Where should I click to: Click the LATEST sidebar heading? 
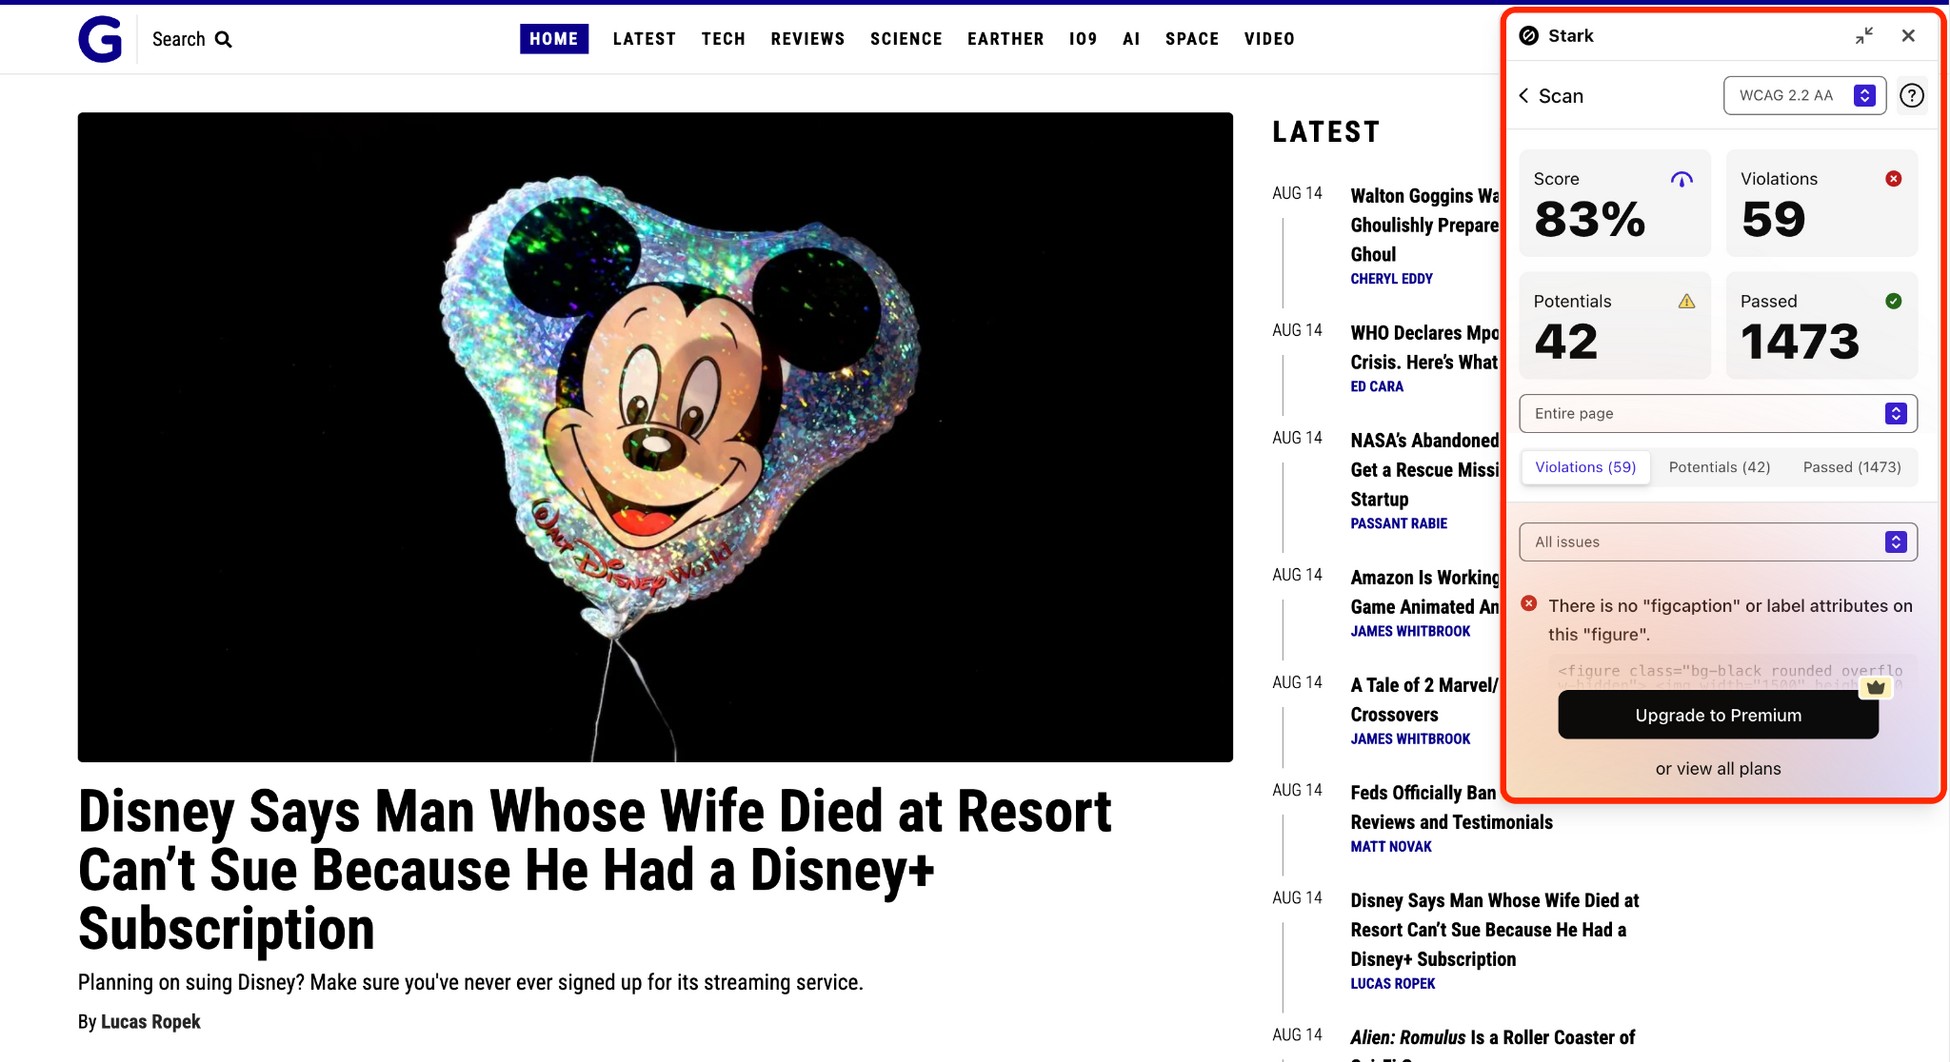1326,132
